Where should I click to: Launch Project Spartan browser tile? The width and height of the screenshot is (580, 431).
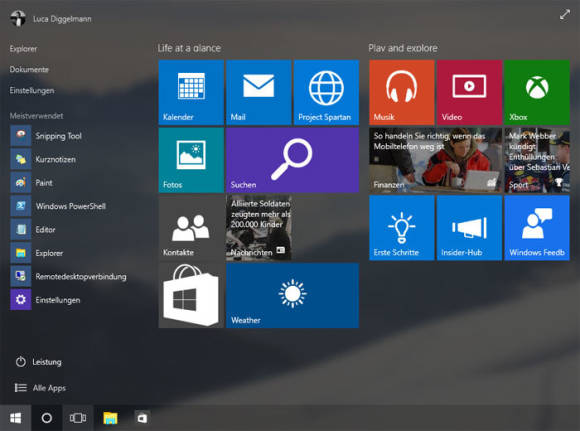point(326,92)
